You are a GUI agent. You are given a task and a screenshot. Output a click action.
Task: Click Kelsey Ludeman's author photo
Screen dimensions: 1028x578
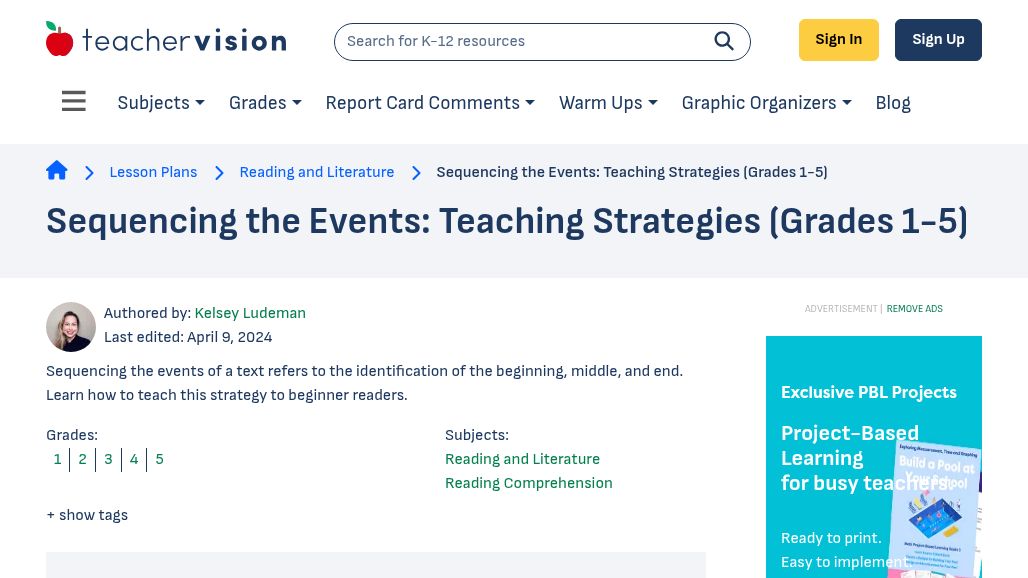pos(71,327)
